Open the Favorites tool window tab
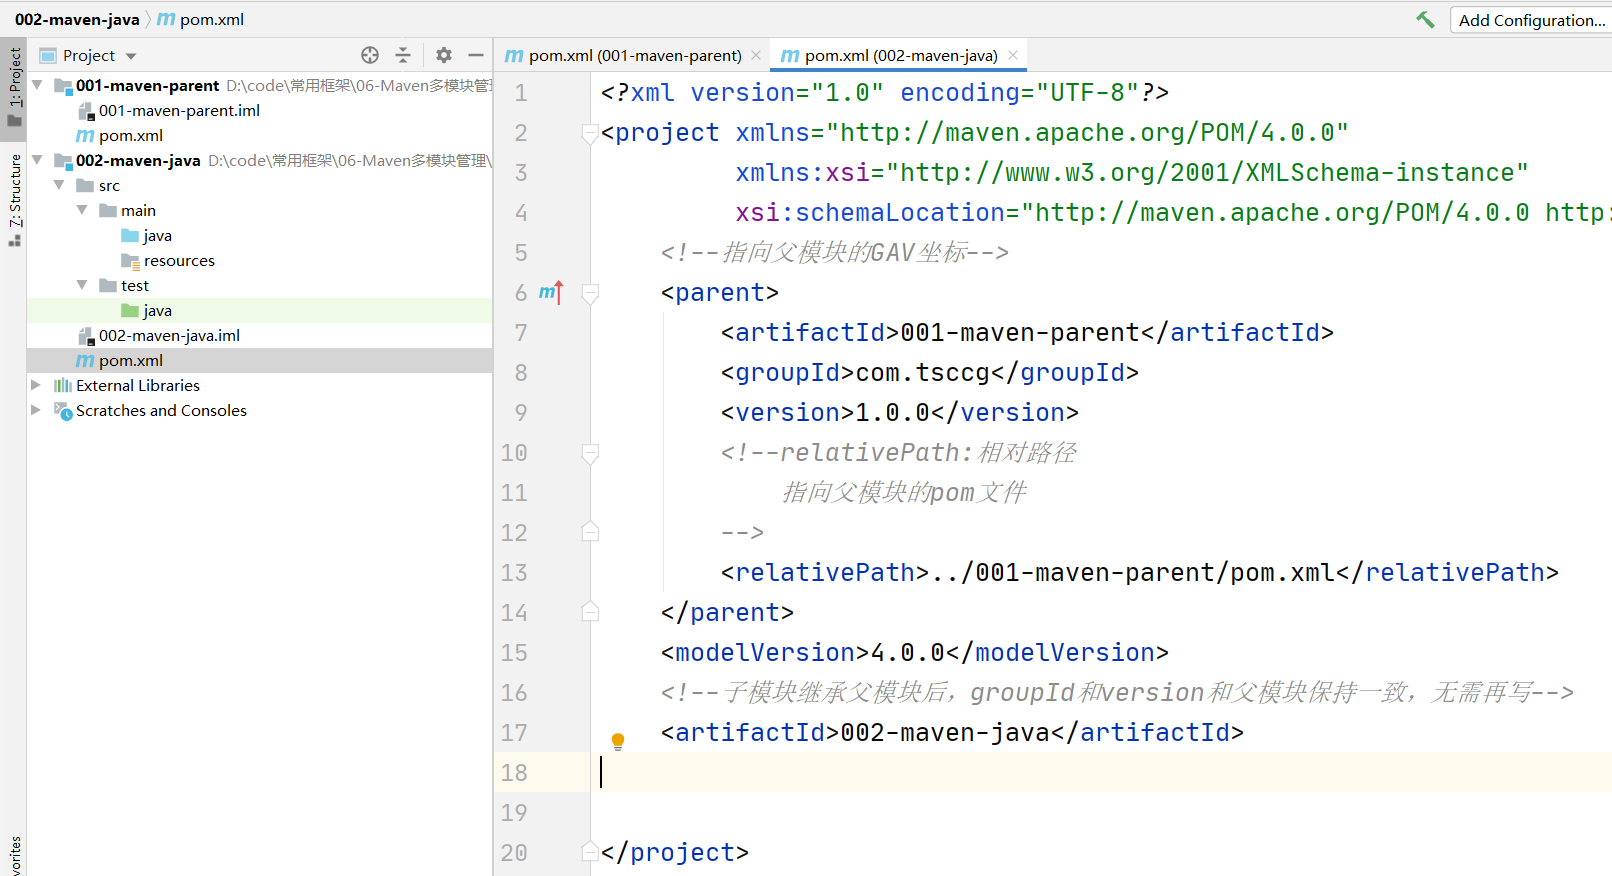Screen dimensions: 1612x876 coord(14,856)
